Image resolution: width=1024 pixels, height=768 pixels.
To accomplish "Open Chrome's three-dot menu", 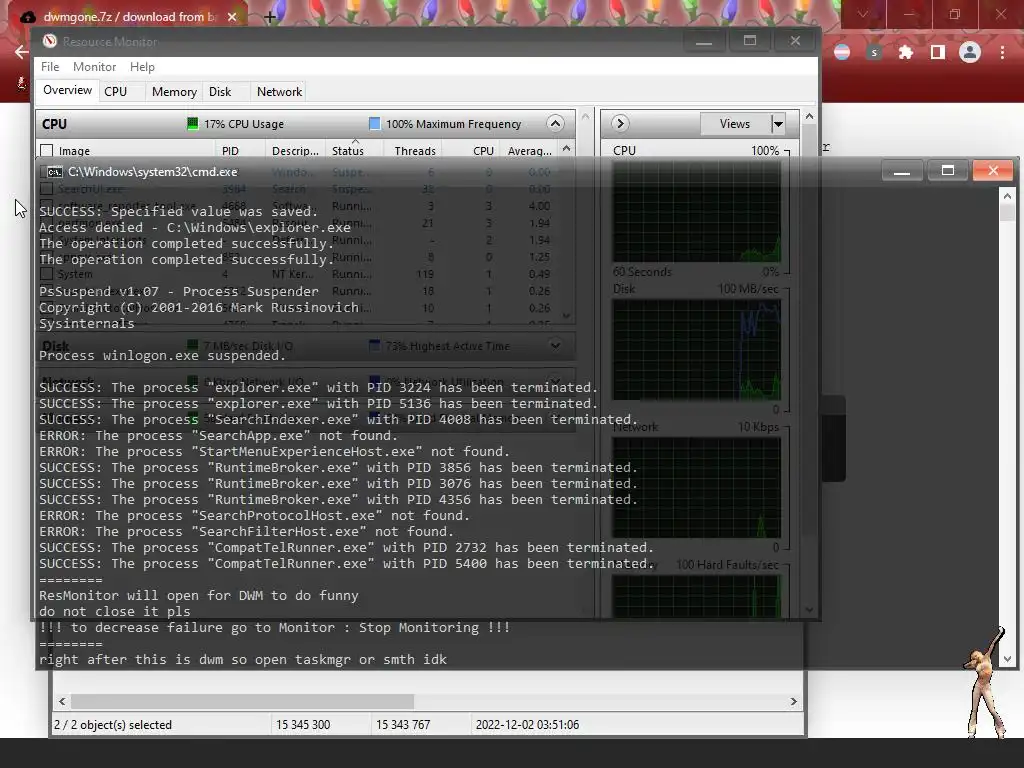I will 1002,52.
